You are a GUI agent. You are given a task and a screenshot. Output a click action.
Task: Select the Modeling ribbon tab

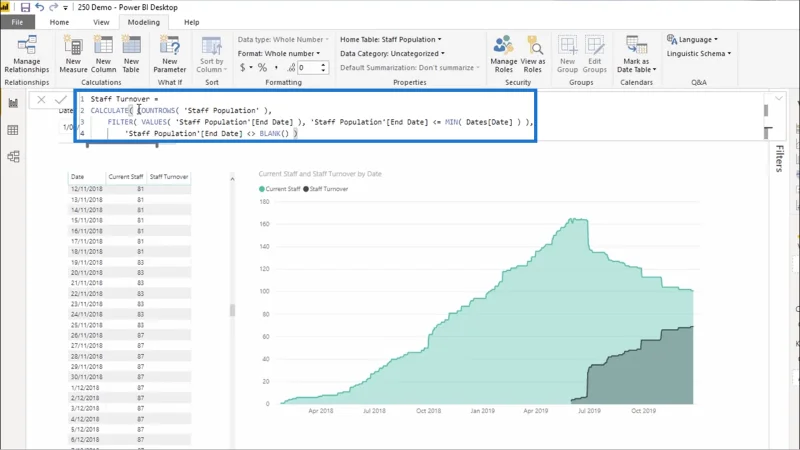143,22
